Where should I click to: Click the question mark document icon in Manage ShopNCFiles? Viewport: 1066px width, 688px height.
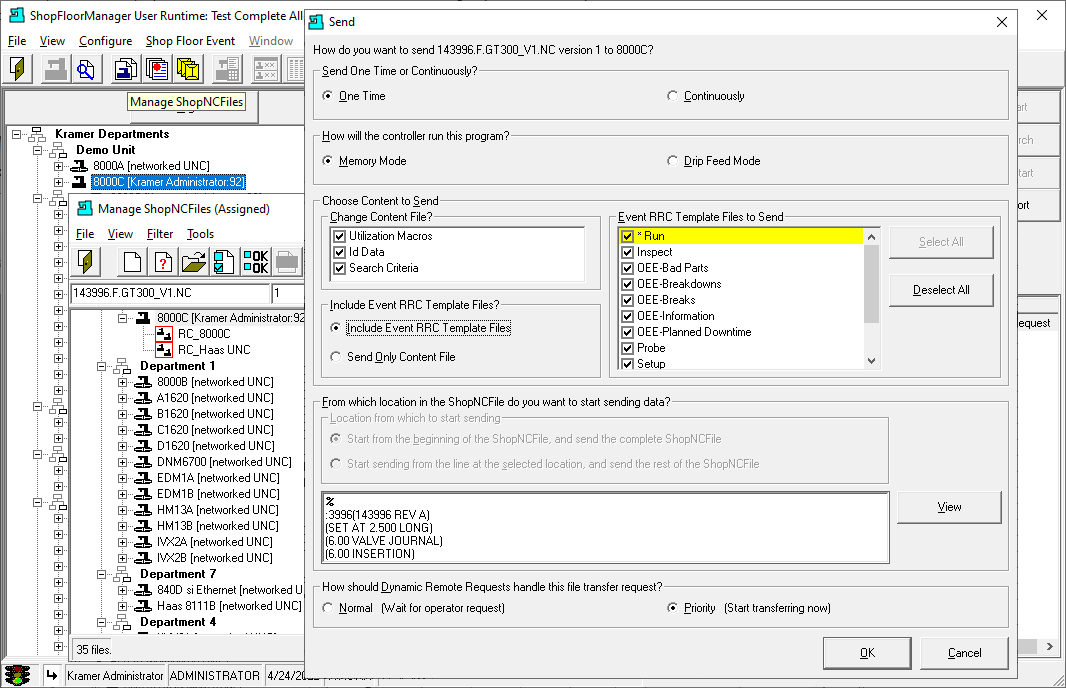pos(163,261)
